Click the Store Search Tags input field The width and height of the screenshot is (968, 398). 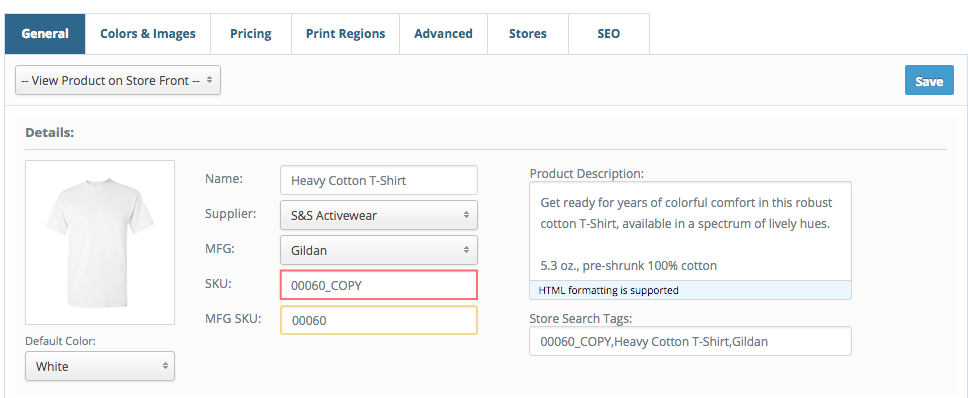tap(690, 341)
